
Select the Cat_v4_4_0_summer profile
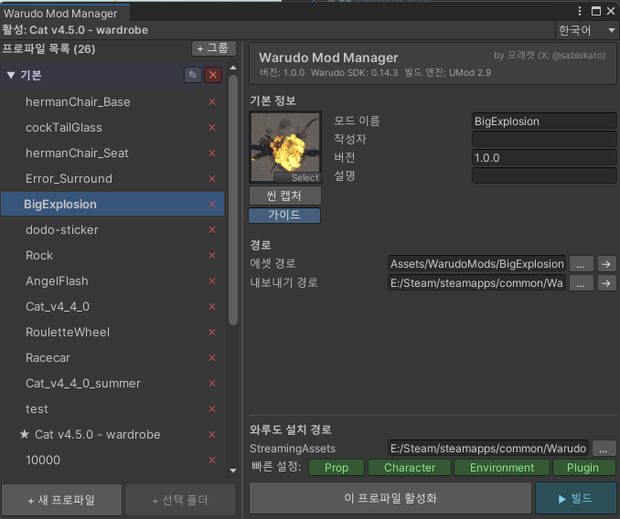113,383
